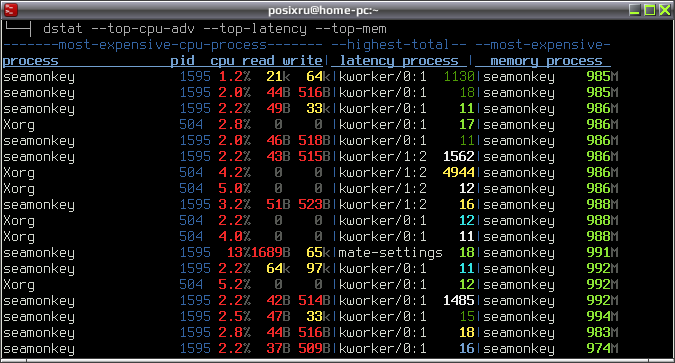Select the write value 509B

coord(314,349)
